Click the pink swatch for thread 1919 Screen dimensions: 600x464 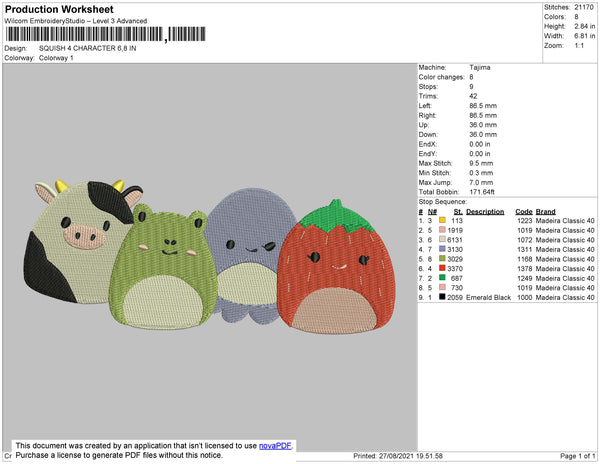[442, 230]
